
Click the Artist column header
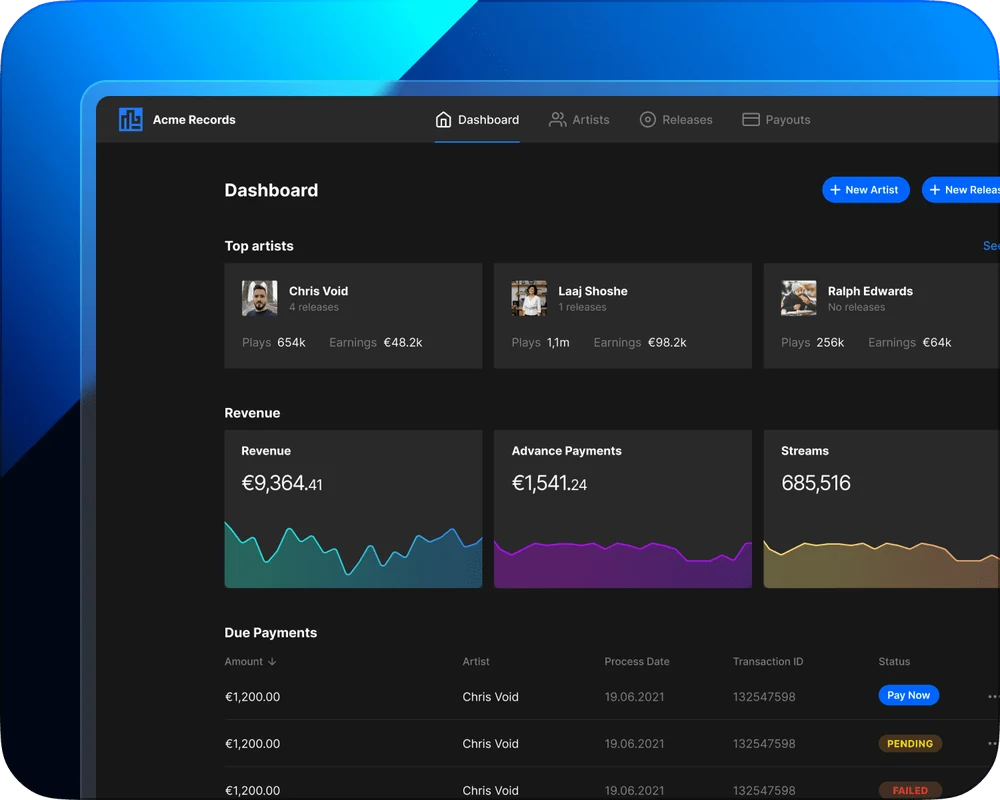pos(476,662)
